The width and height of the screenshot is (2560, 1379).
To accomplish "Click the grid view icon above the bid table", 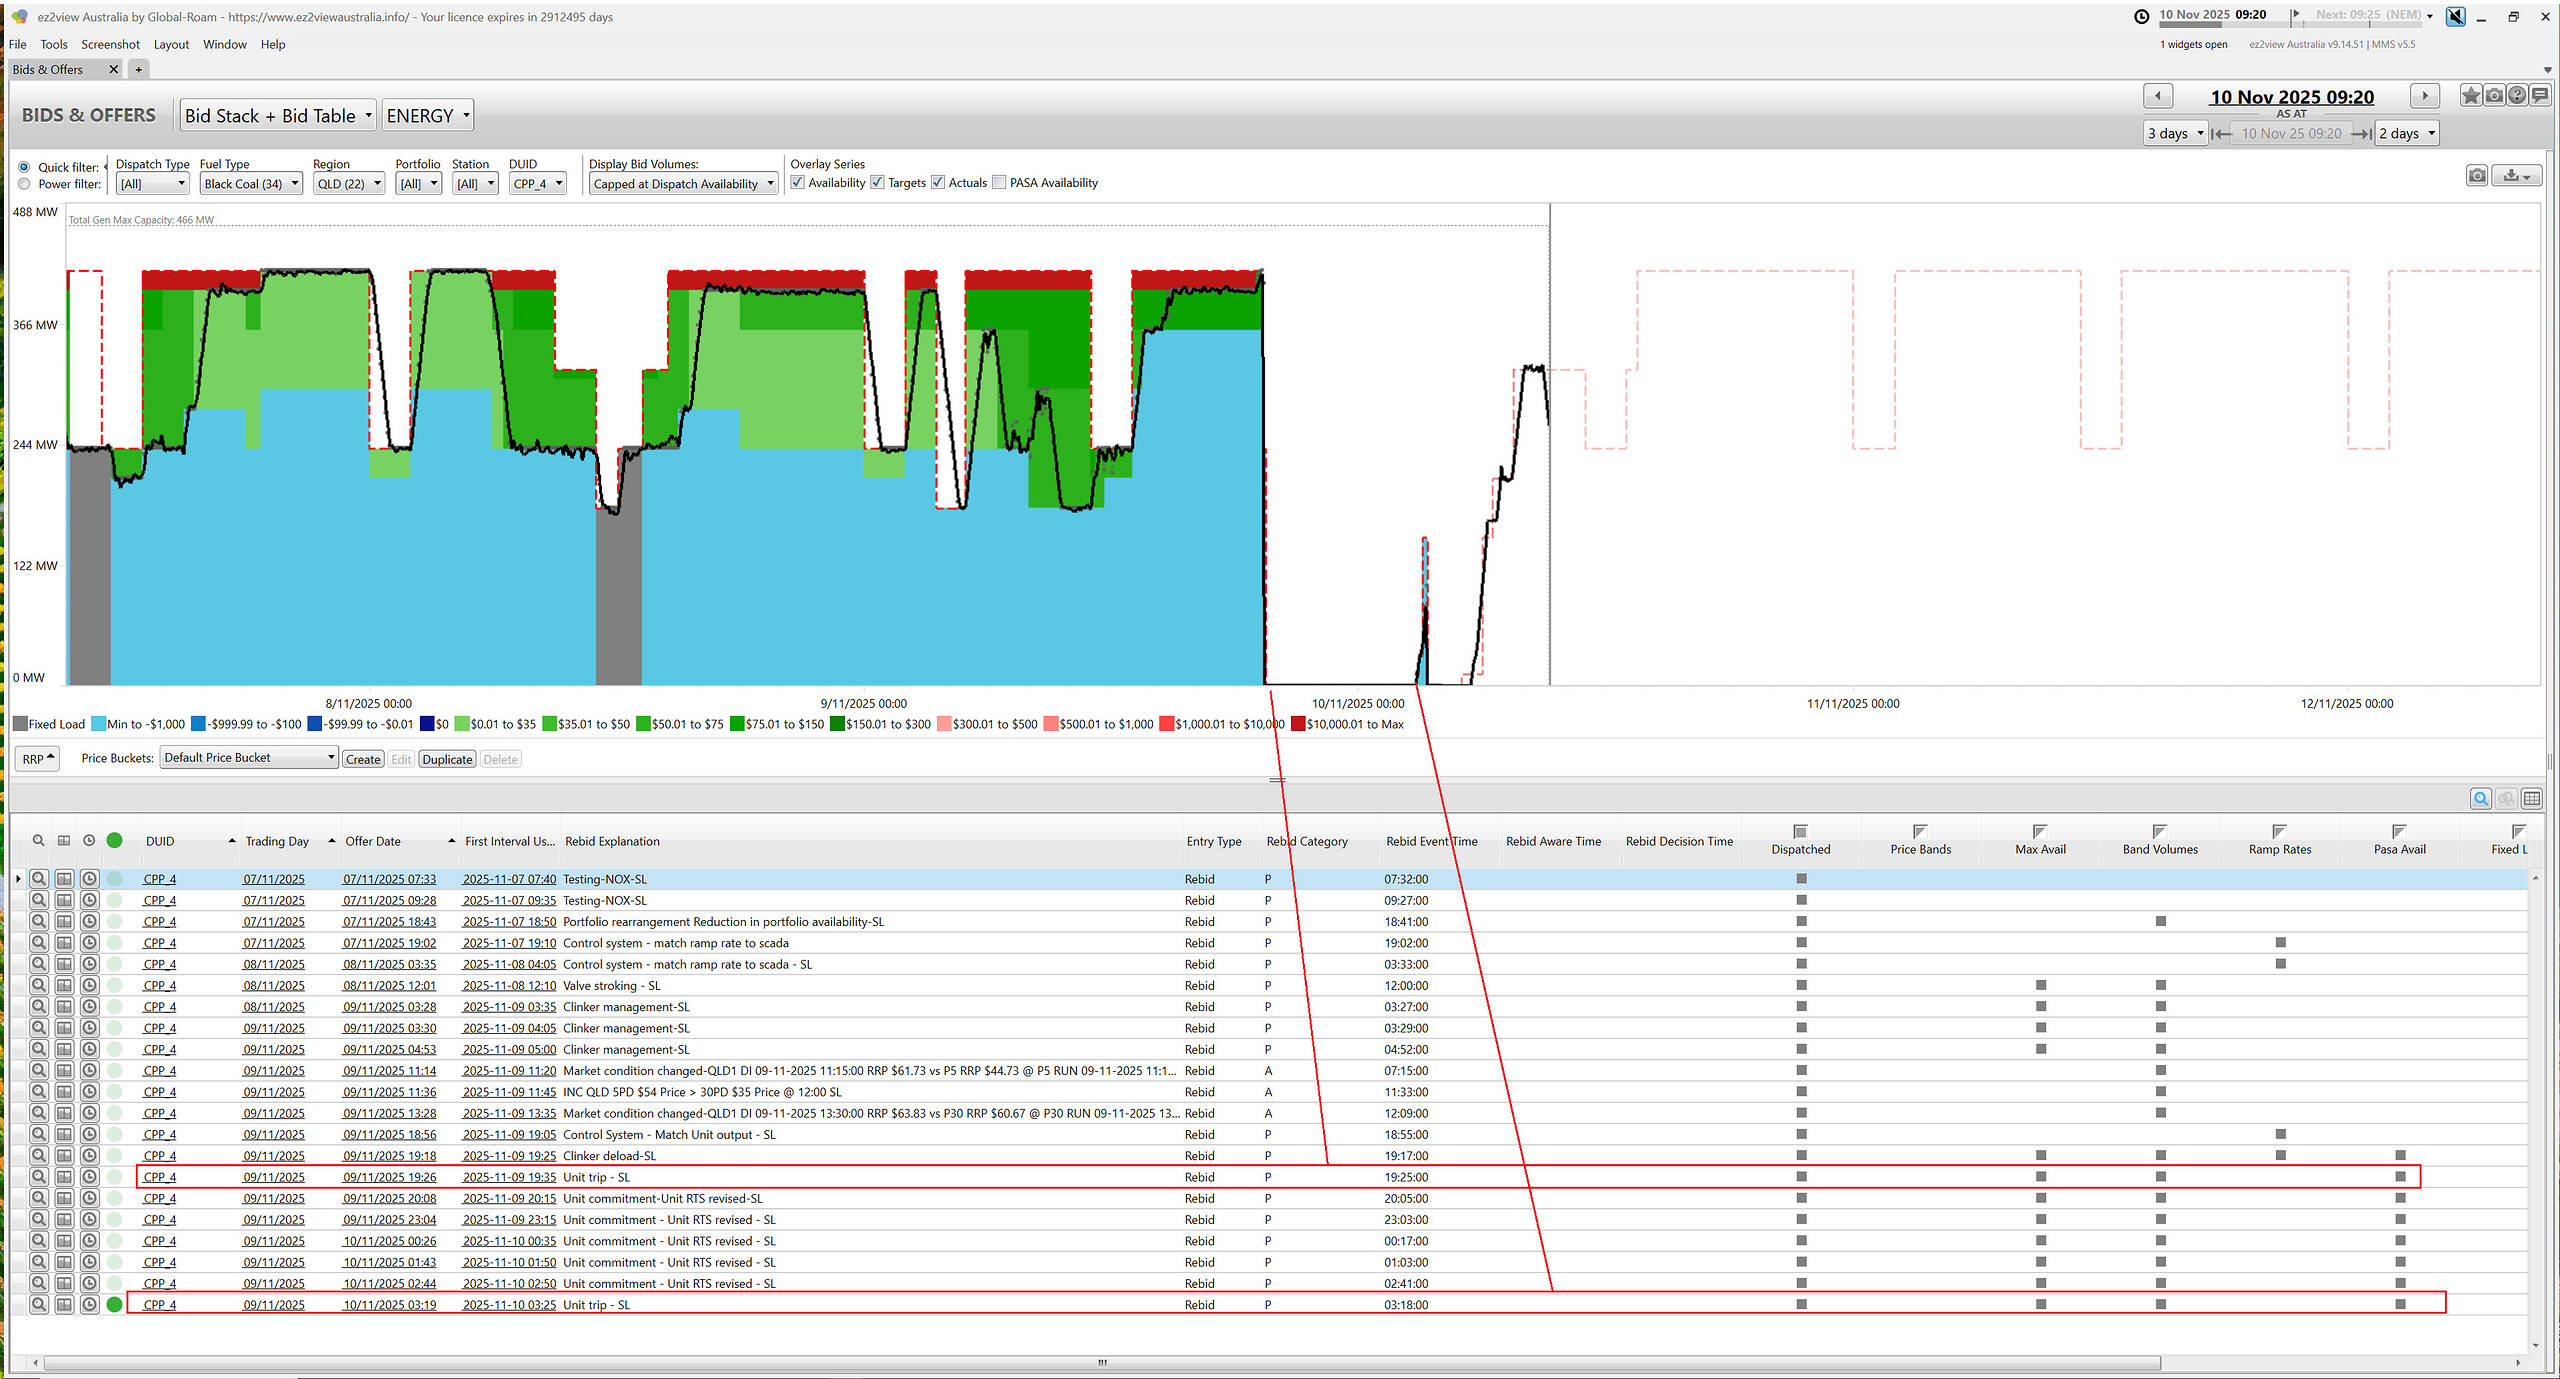I will click(x=2532, y=799).
